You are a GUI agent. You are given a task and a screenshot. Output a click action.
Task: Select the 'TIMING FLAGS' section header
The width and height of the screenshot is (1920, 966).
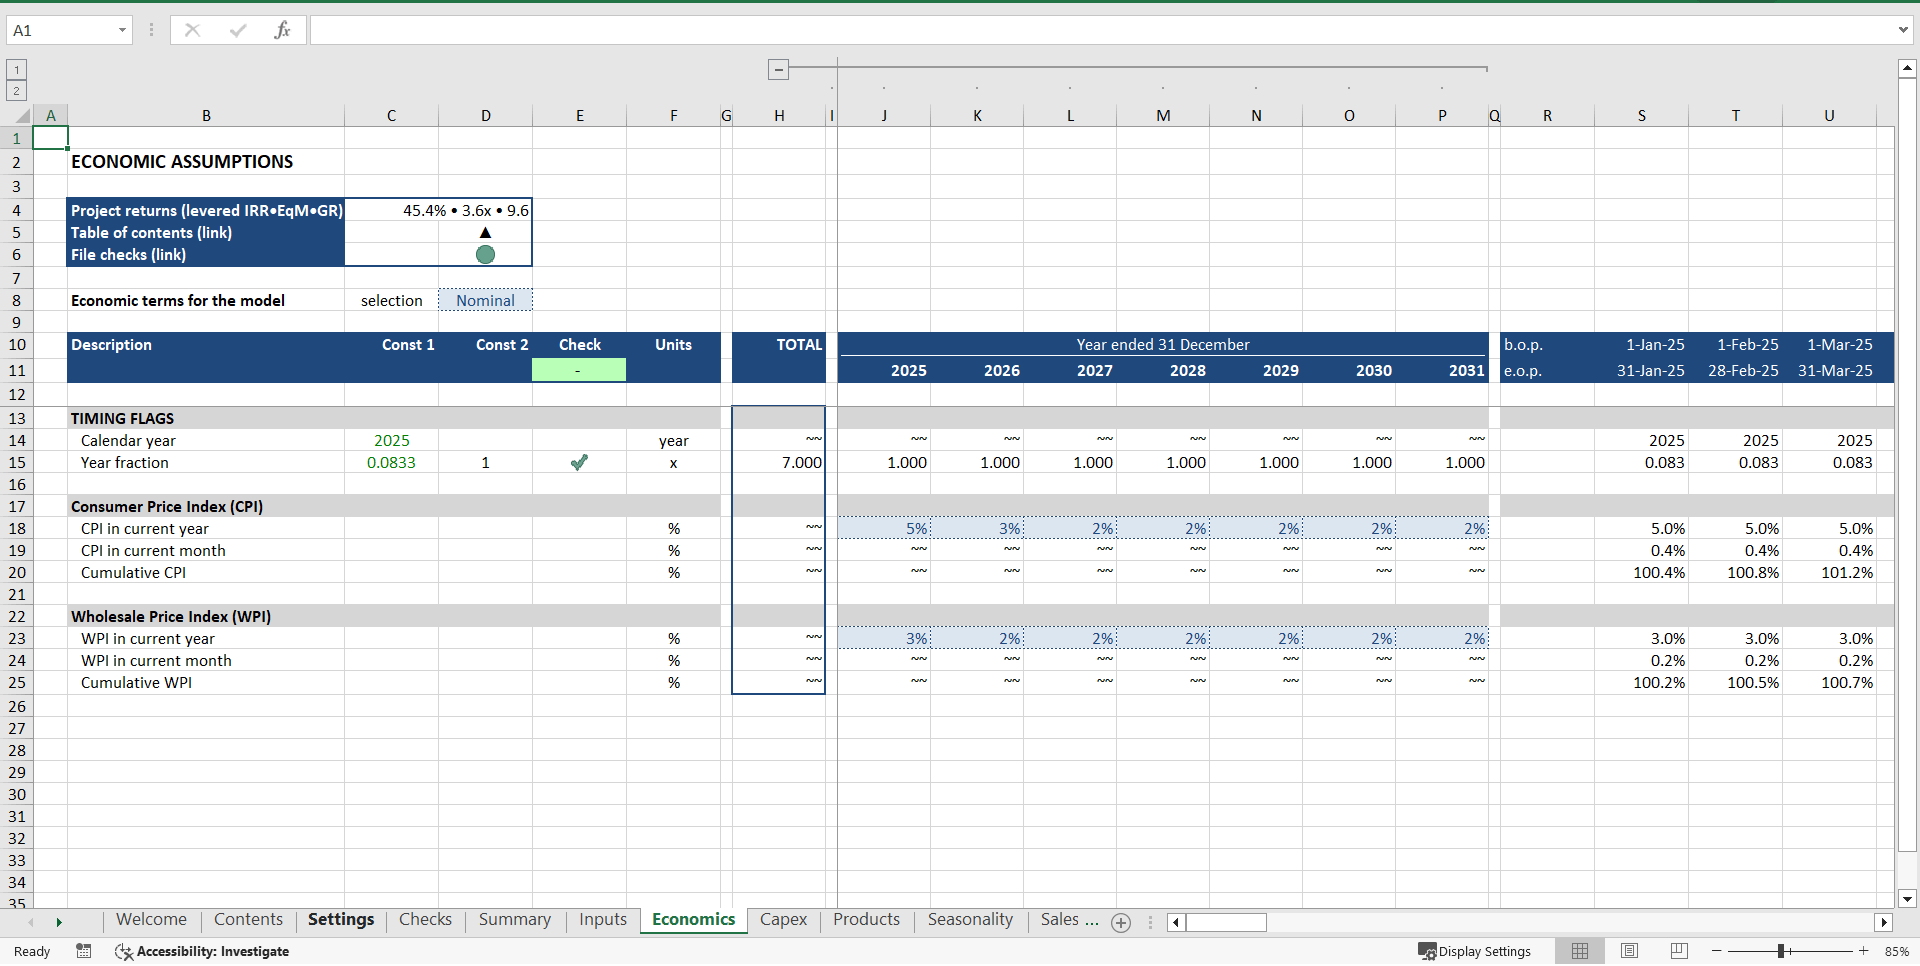pos(206,418)
